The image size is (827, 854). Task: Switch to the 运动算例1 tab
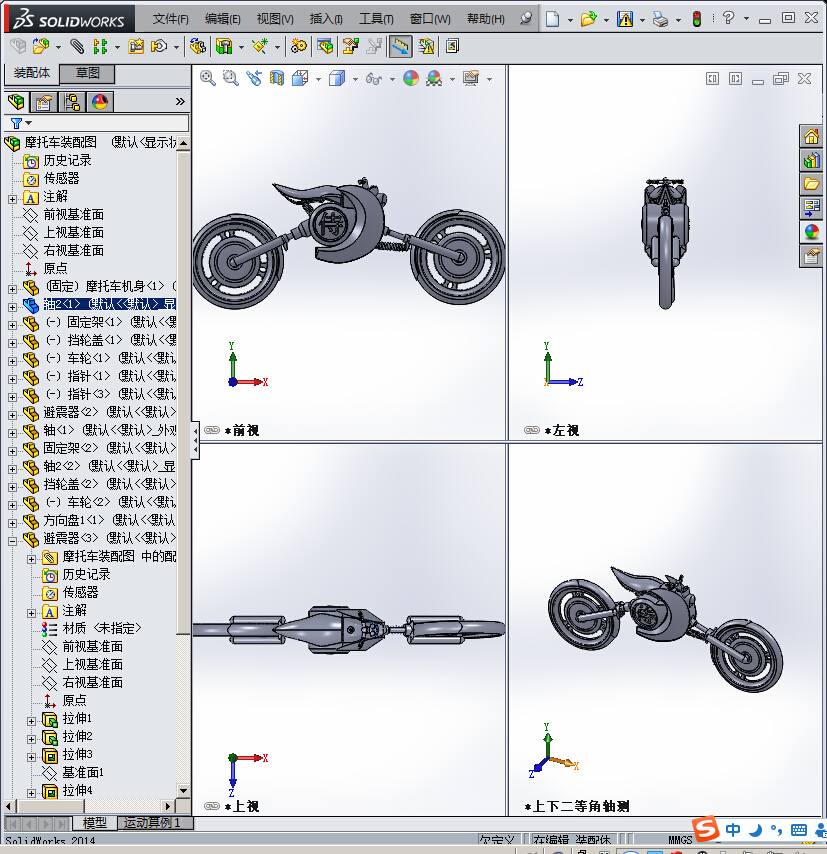[x=152, y=822]
